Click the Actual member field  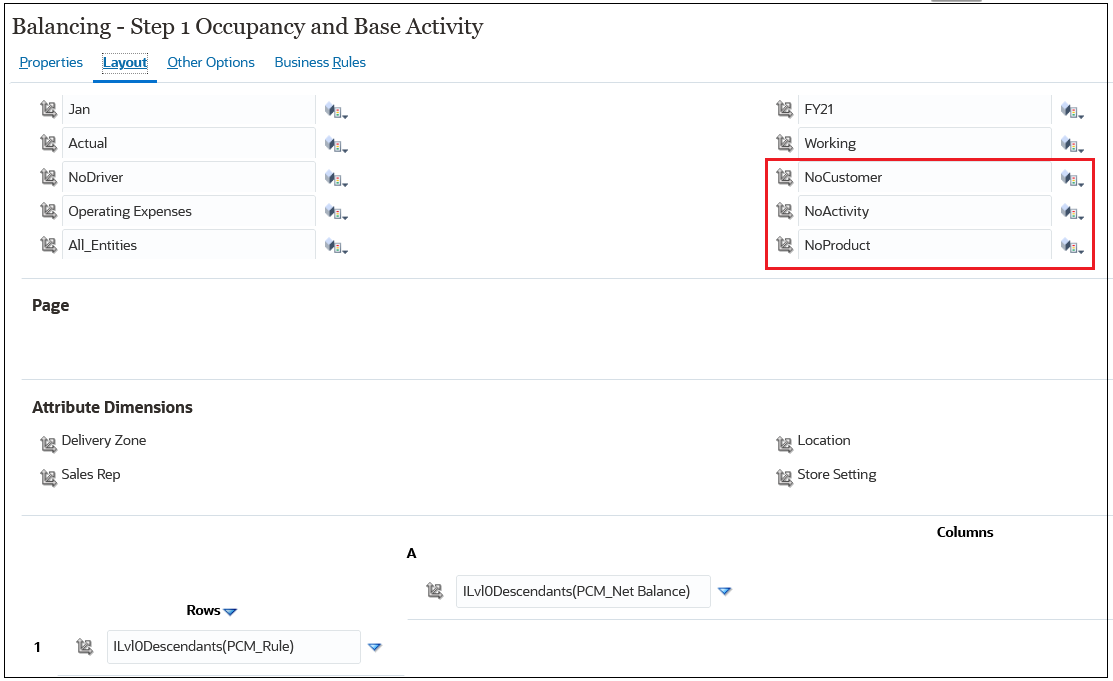[x=189, y=143]
